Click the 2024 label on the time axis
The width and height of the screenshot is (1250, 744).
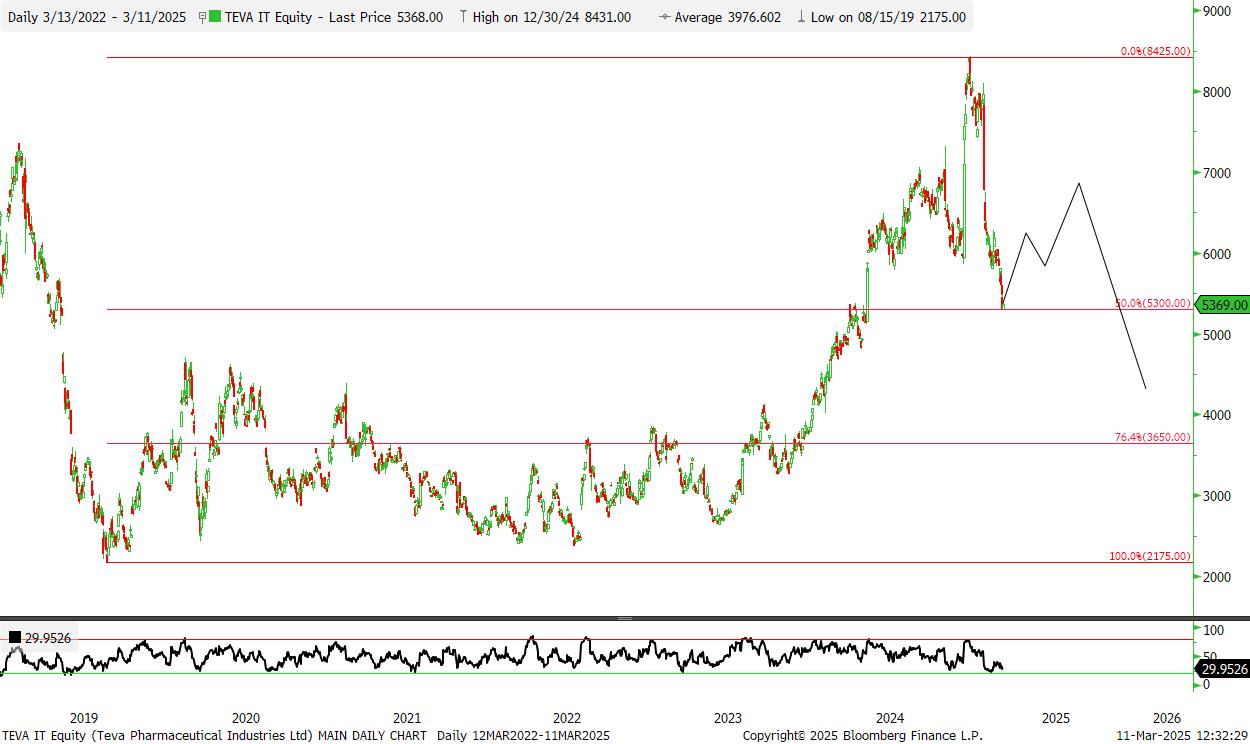tap(889, 718)
